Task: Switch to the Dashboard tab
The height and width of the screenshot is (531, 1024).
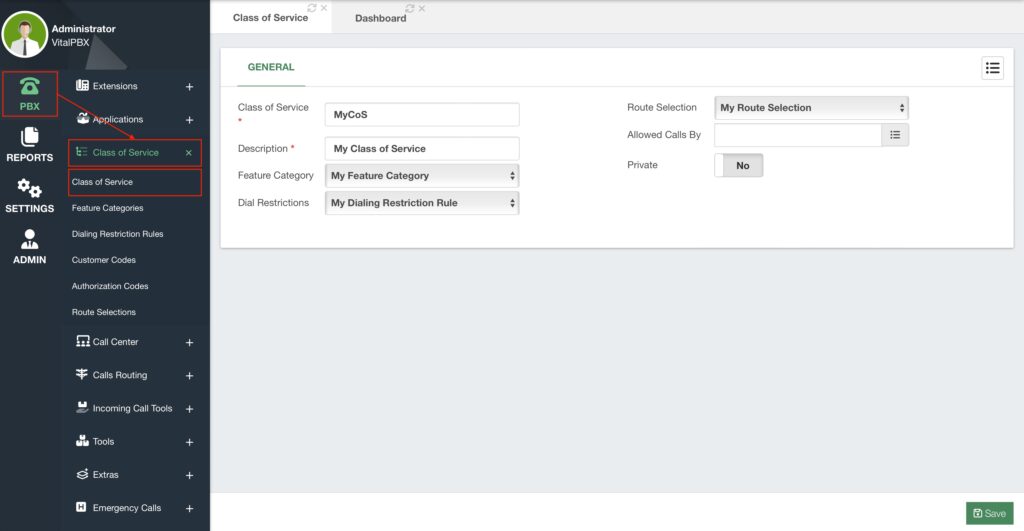Action: click(x=380, y=18)
